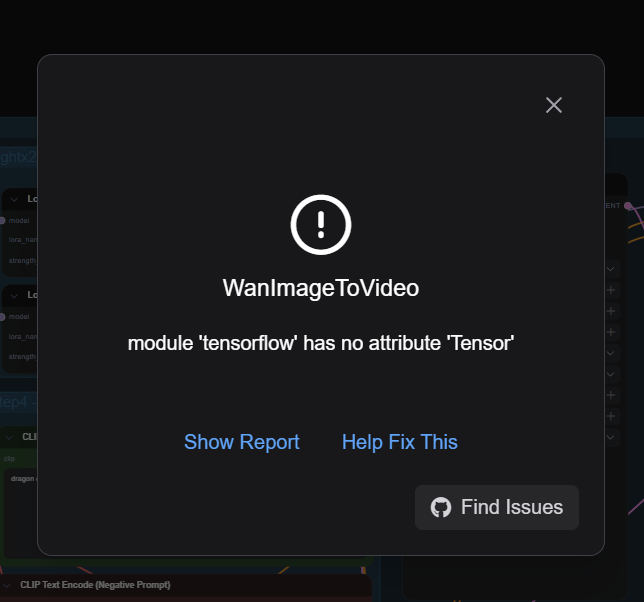Open the Show Report link
The width and height of the screenshot is (644, 602).
242,442
